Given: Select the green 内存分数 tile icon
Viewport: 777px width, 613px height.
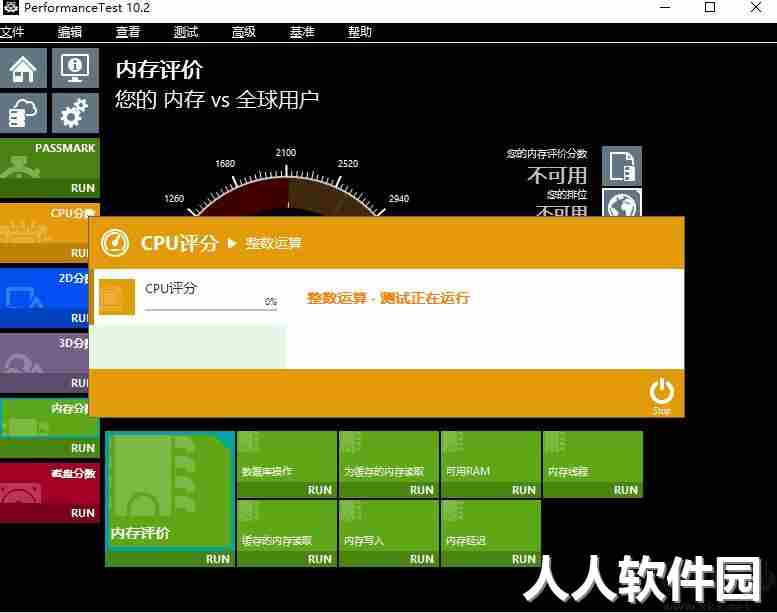Looking at the screenshot, I should [x=25, y=426].
